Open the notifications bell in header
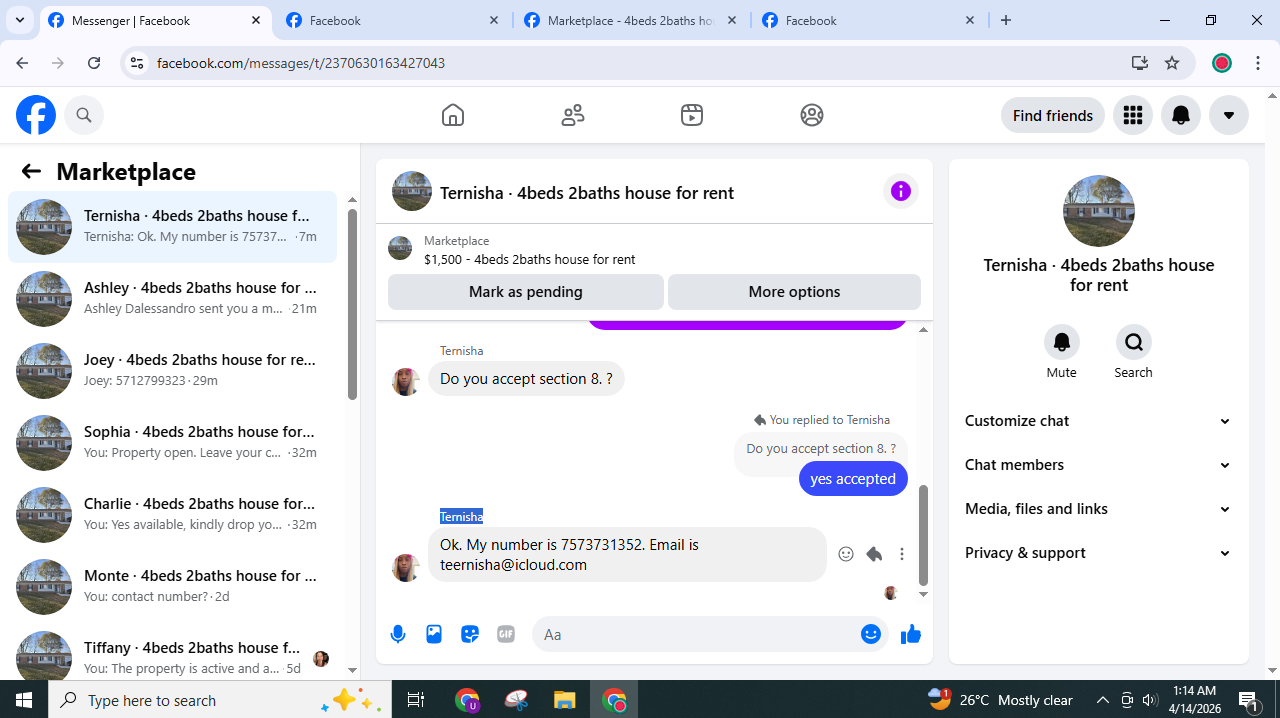Image resolution: width=1280 pixels, height=718 pixels. pyautogui.click(x=1181, y=115)
